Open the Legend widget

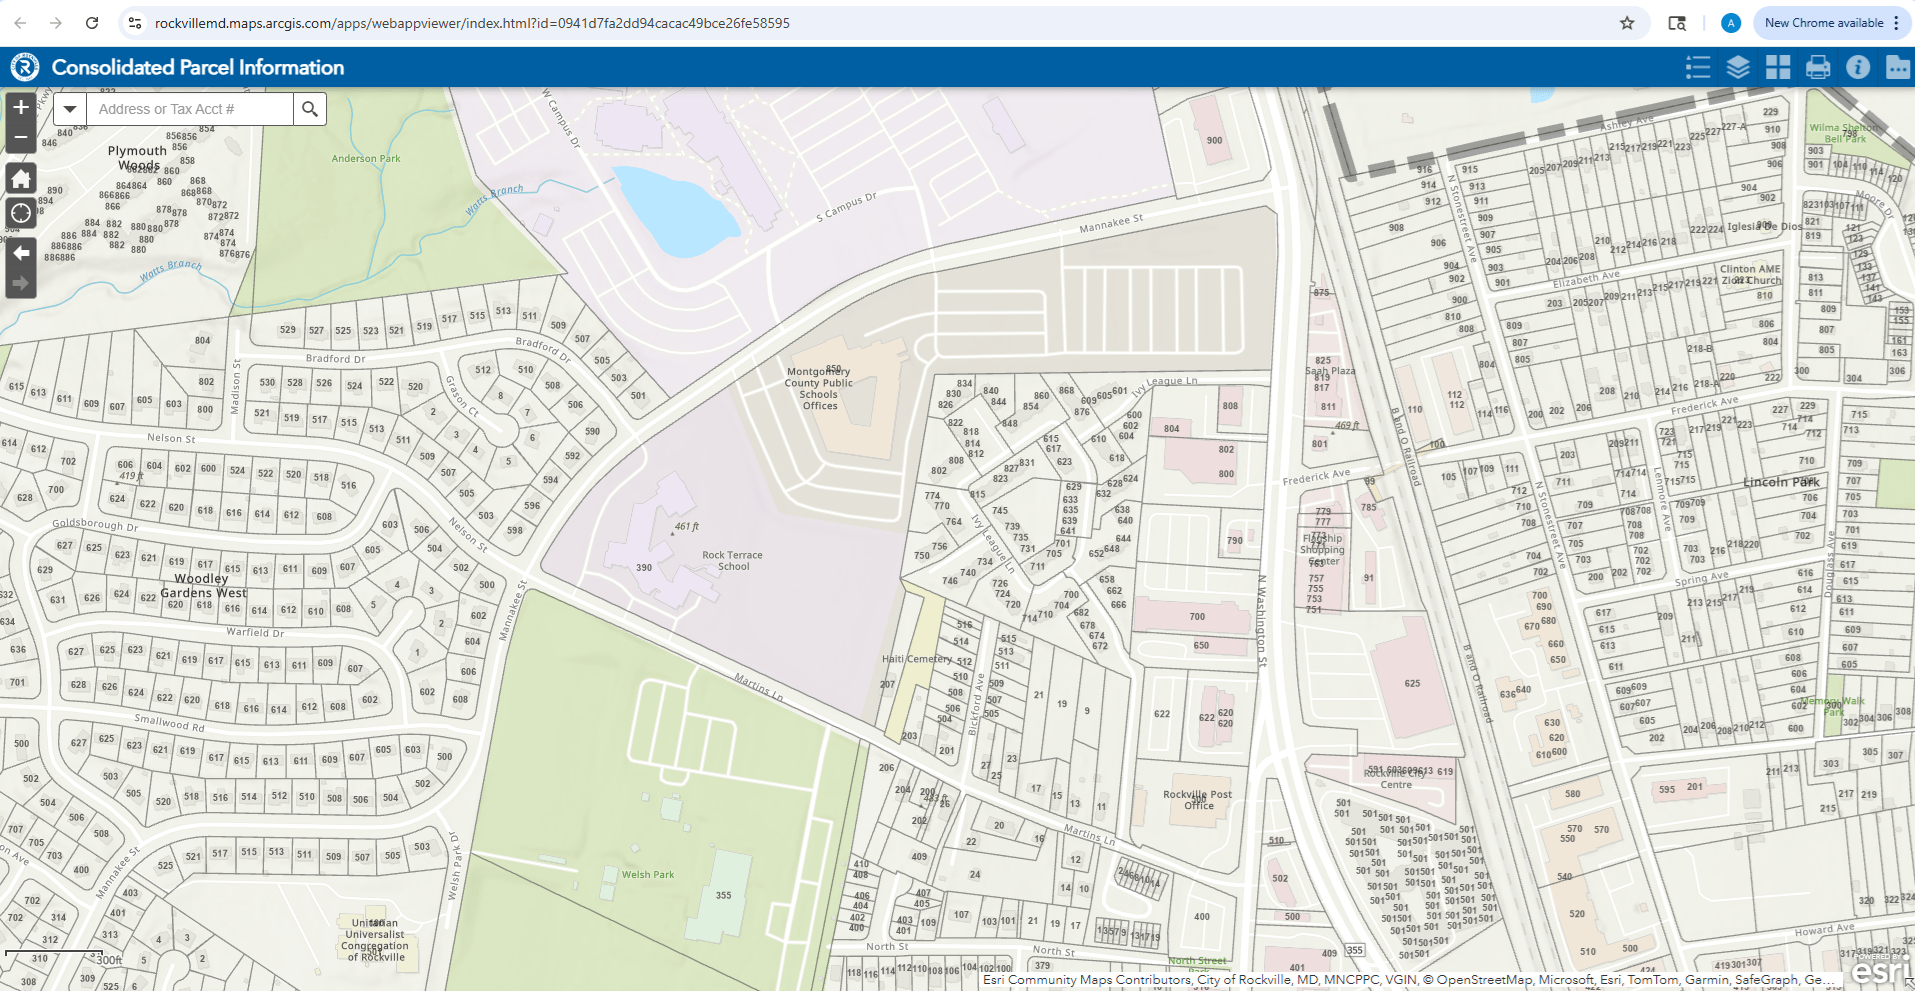1697,67
